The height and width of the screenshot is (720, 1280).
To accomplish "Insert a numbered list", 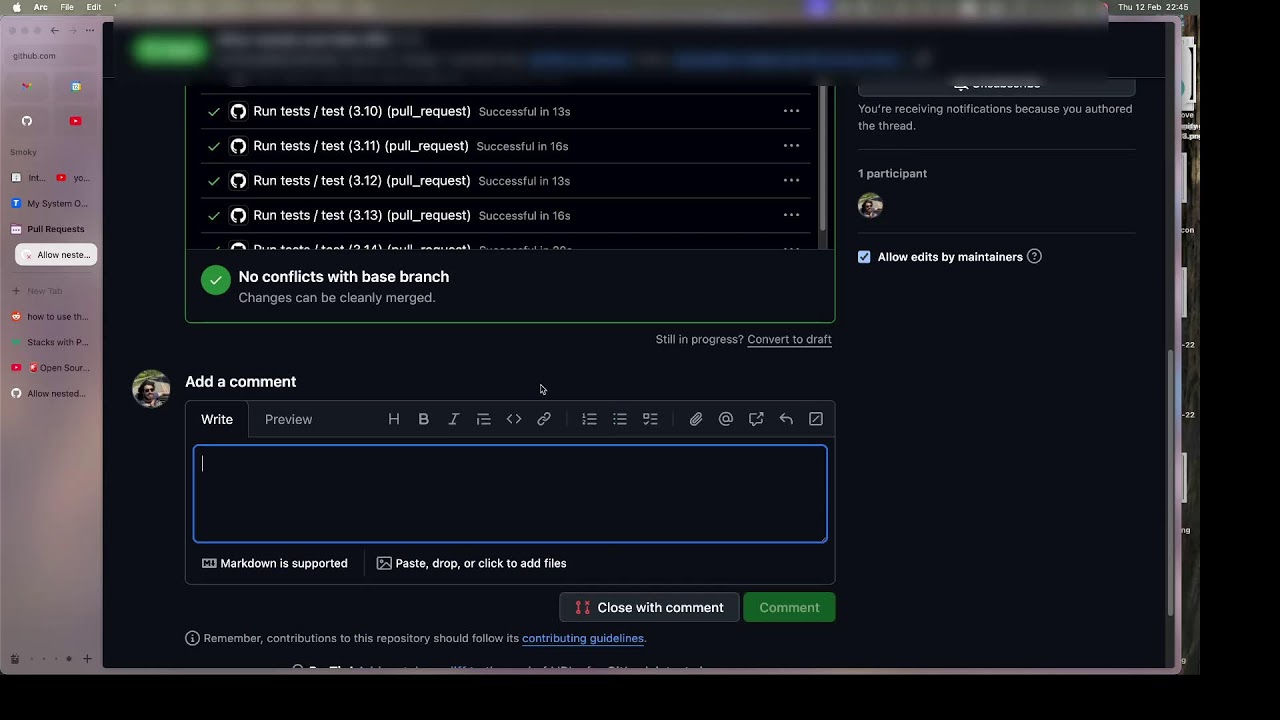I will point(590,419).
